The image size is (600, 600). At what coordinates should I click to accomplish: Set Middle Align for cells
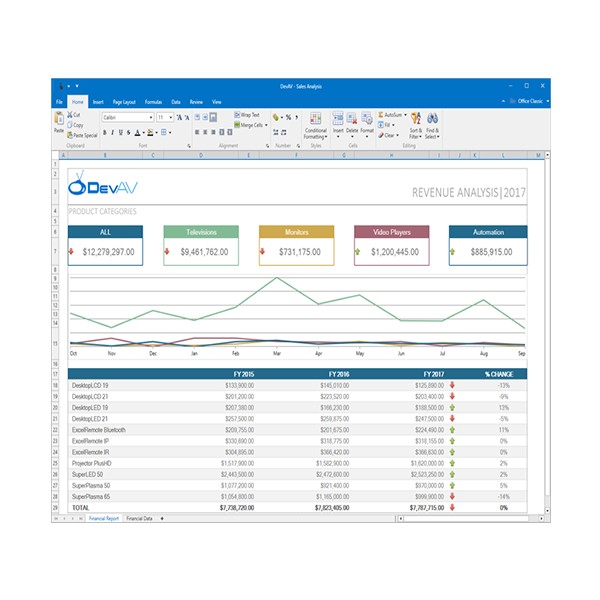click(205, 117)
